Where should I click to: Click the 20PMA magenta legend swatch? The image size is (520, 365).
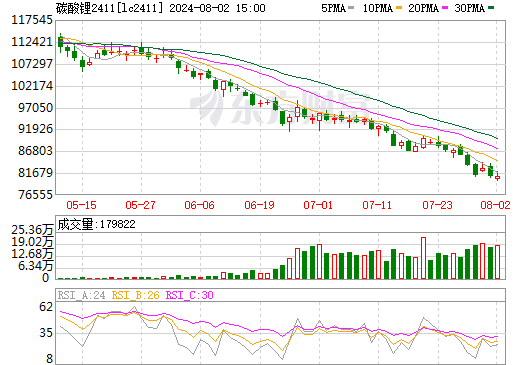pos(445,8)
